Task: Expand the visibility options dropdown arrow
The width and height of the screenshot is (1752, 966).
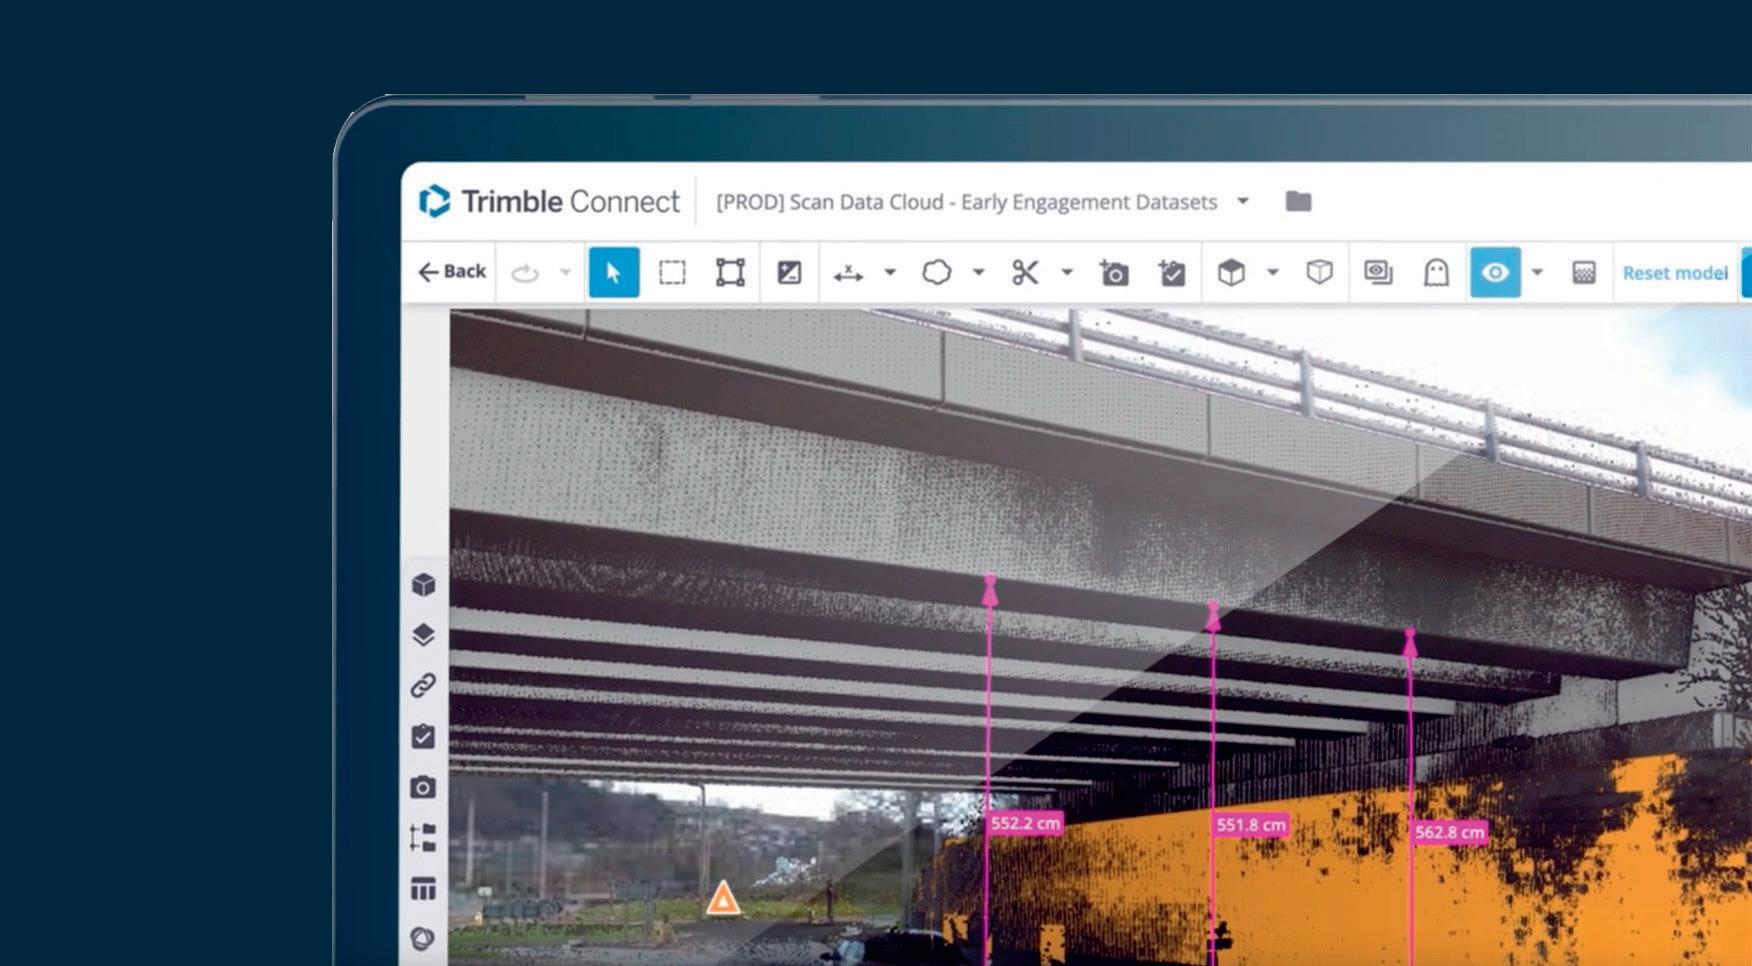Action: pos(1537,272)
